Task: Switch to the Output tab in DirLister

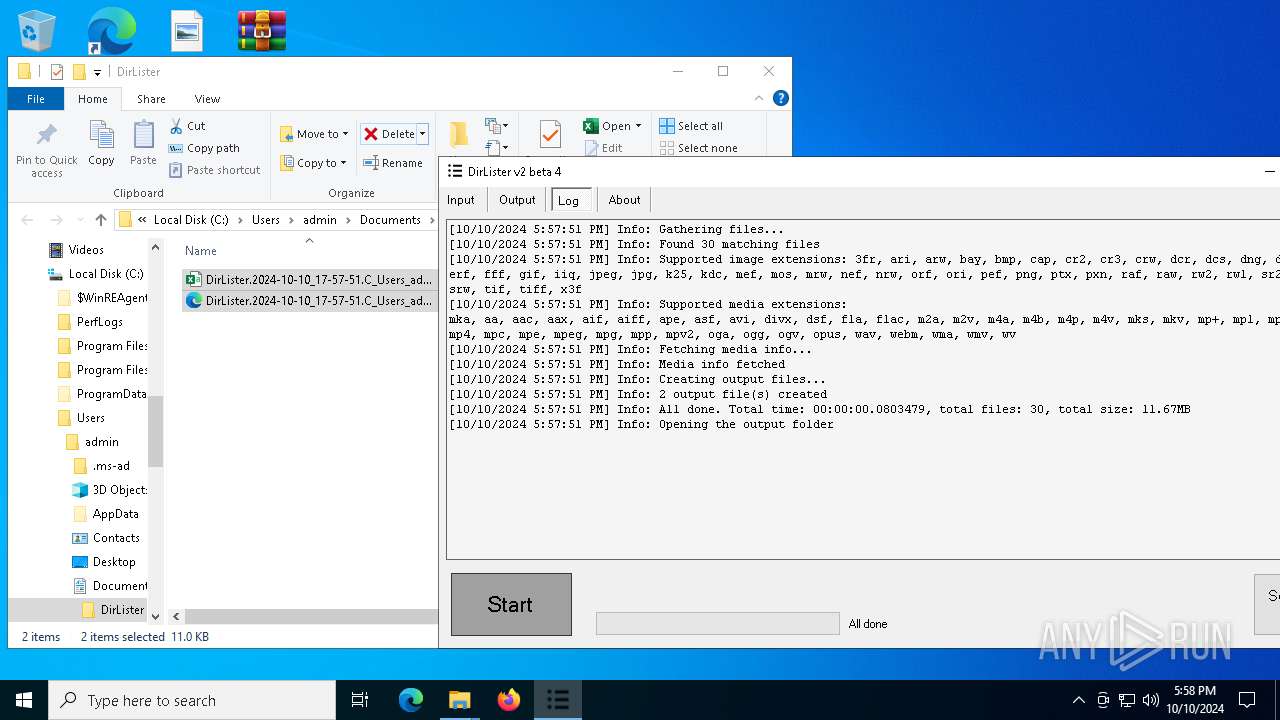Action: [517, 200]
